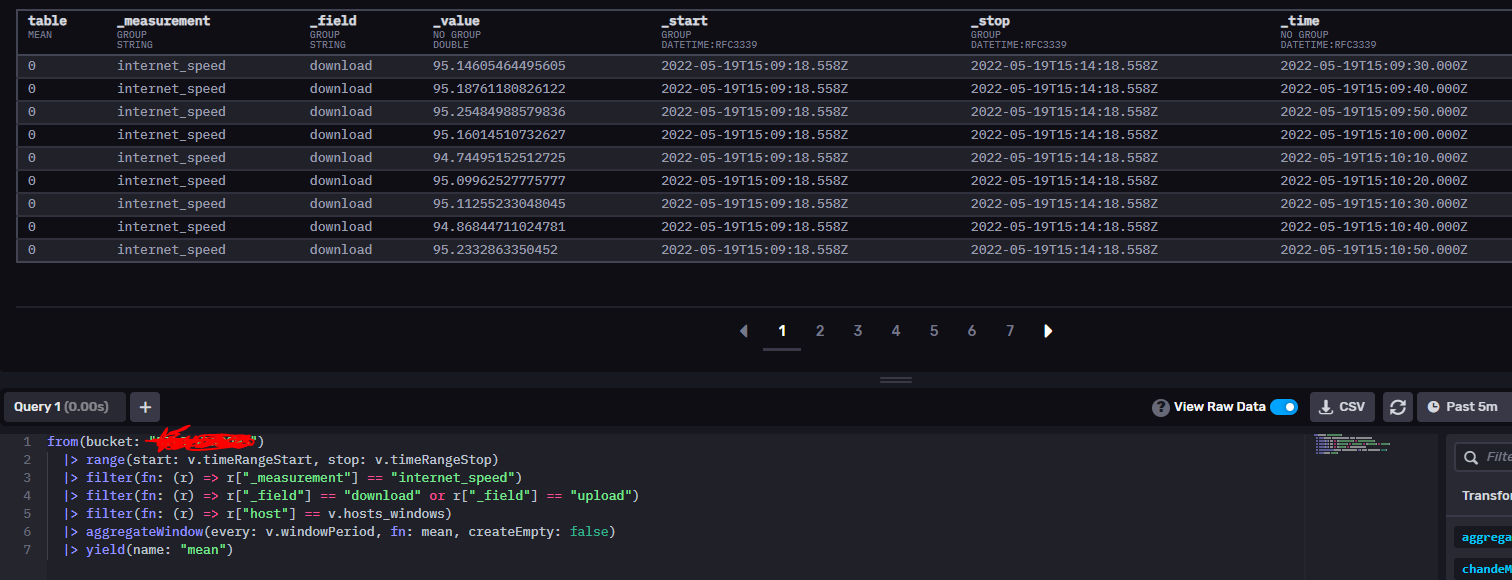This screenshot has height=580, width=1512.
Task: Add a new query using the plus icon
Action: coord(144,406)
